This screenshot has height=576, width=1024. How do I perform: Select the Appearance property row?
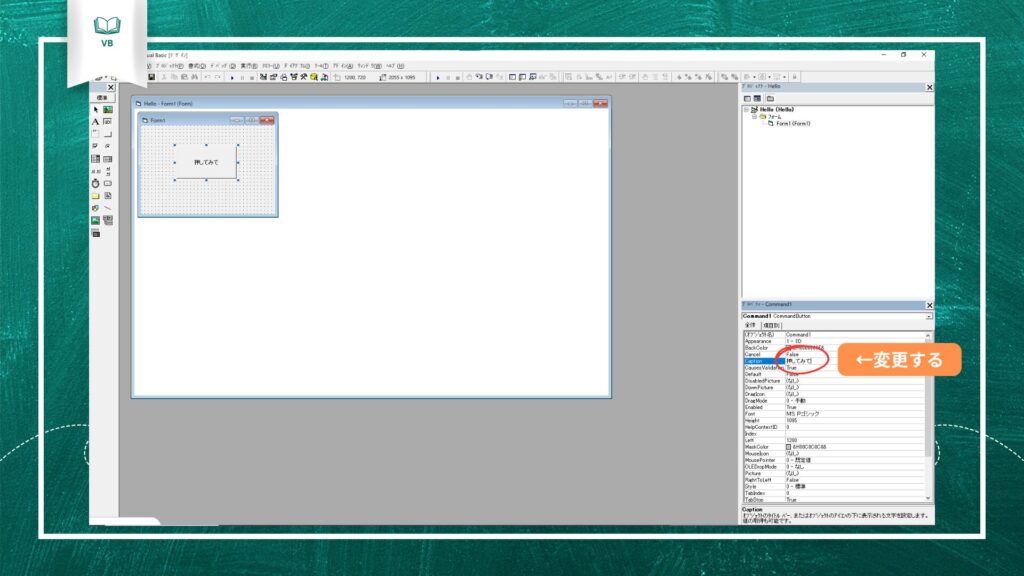[x=833, y=341]
